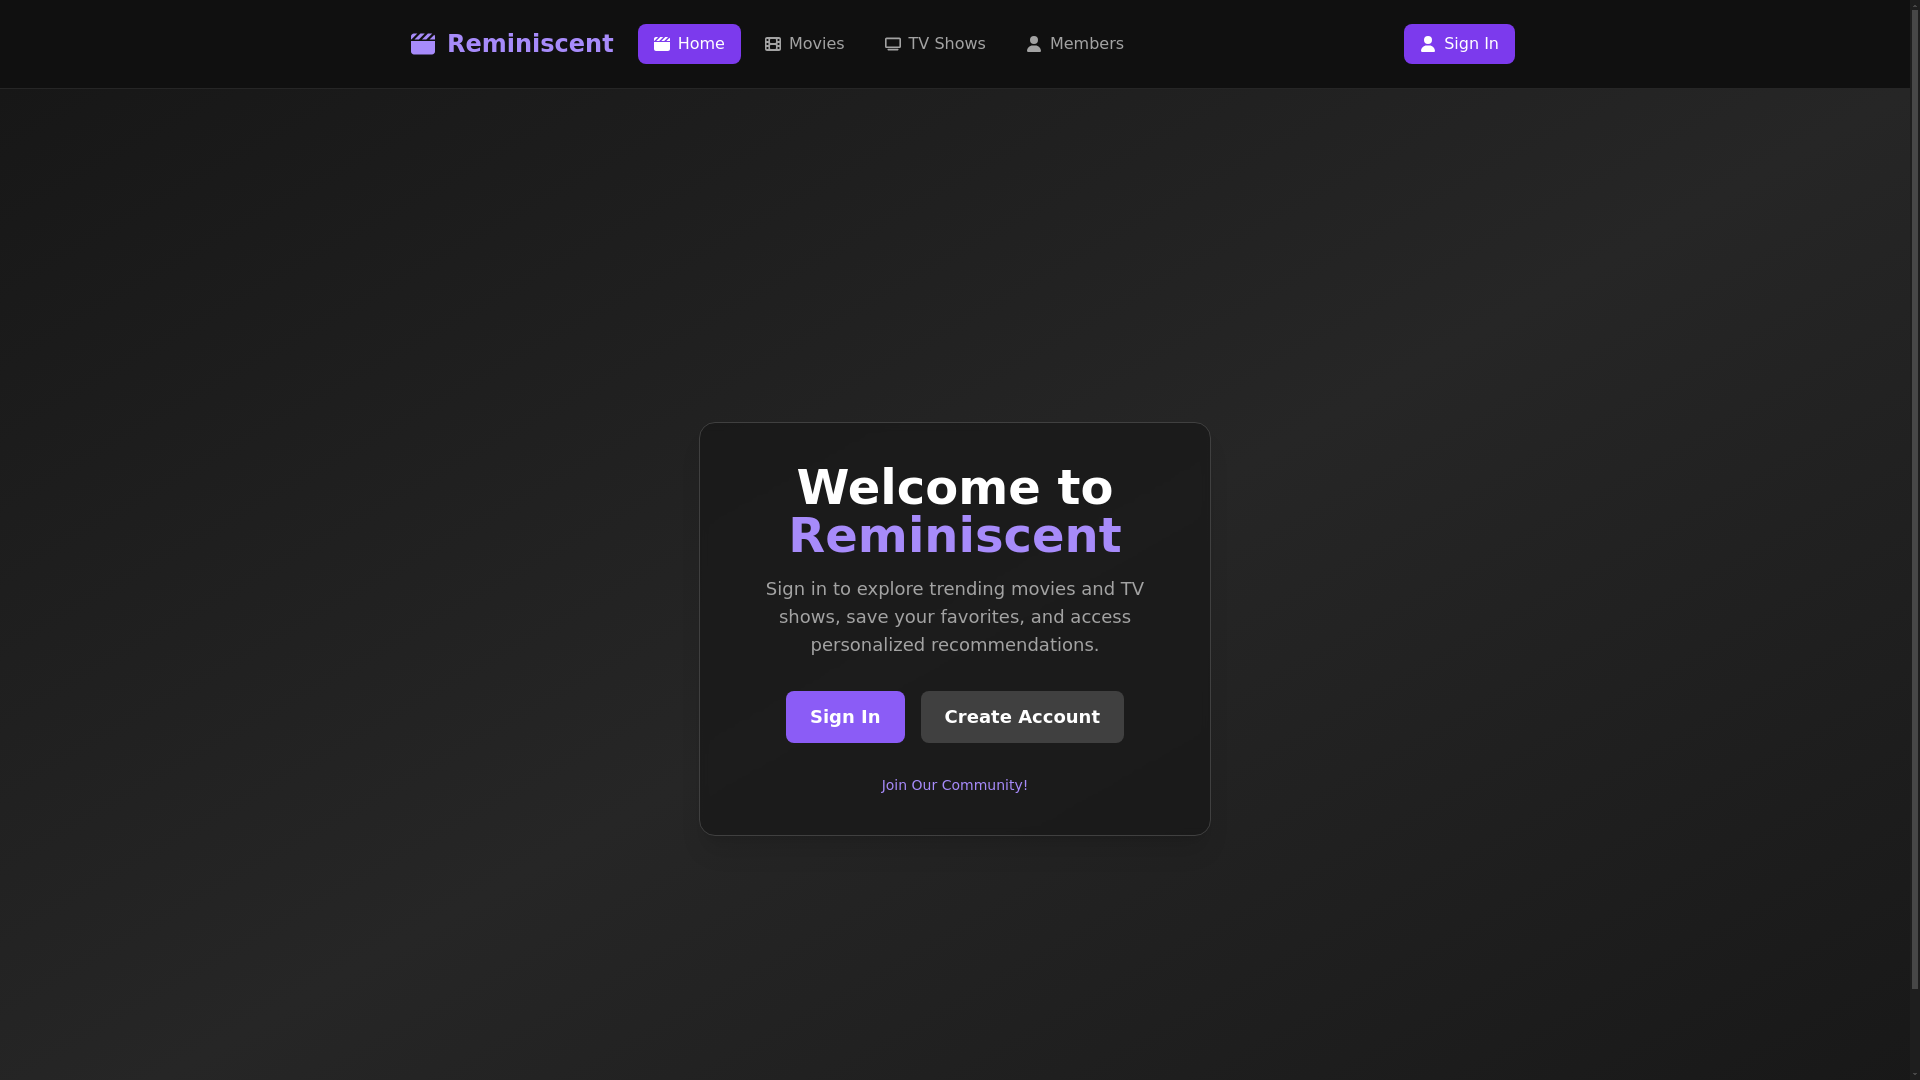This screenshot has height=1080, width=1920.
Task: Click Sign In in the top navigation bar
Action: [x=1459, y=44]
